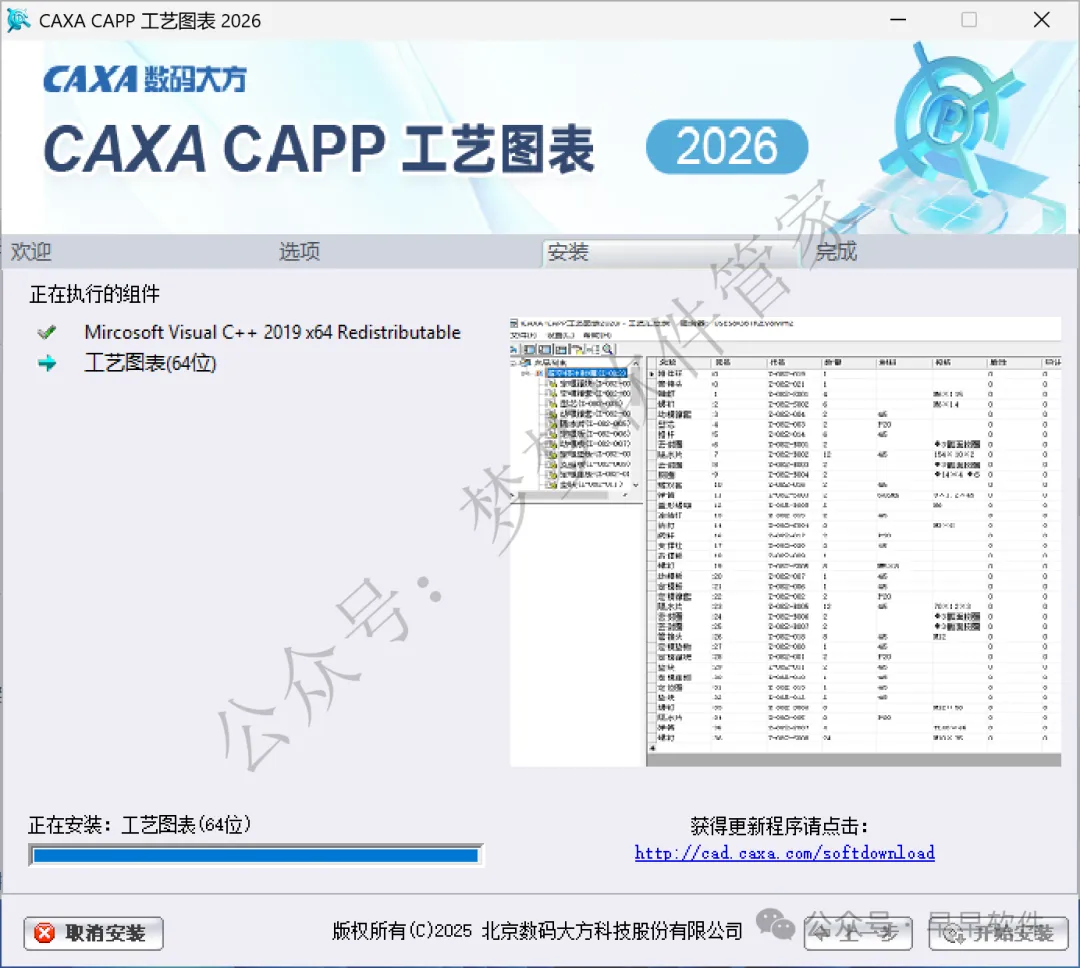
Task: Click the cyan arrow beside 工艺图表(64位)
Action: (x=47, y=363)
